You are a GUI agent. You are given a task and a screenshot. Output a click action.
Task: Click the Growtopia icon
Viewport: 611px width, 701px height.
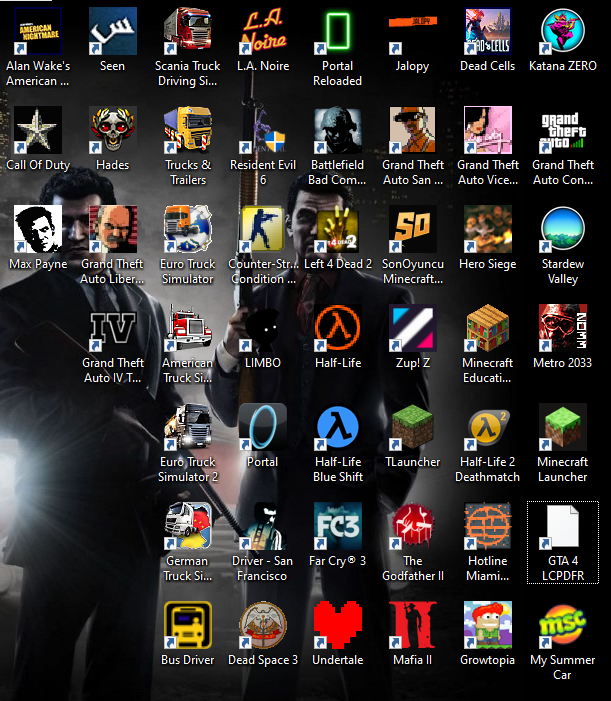tap(488, 625)
